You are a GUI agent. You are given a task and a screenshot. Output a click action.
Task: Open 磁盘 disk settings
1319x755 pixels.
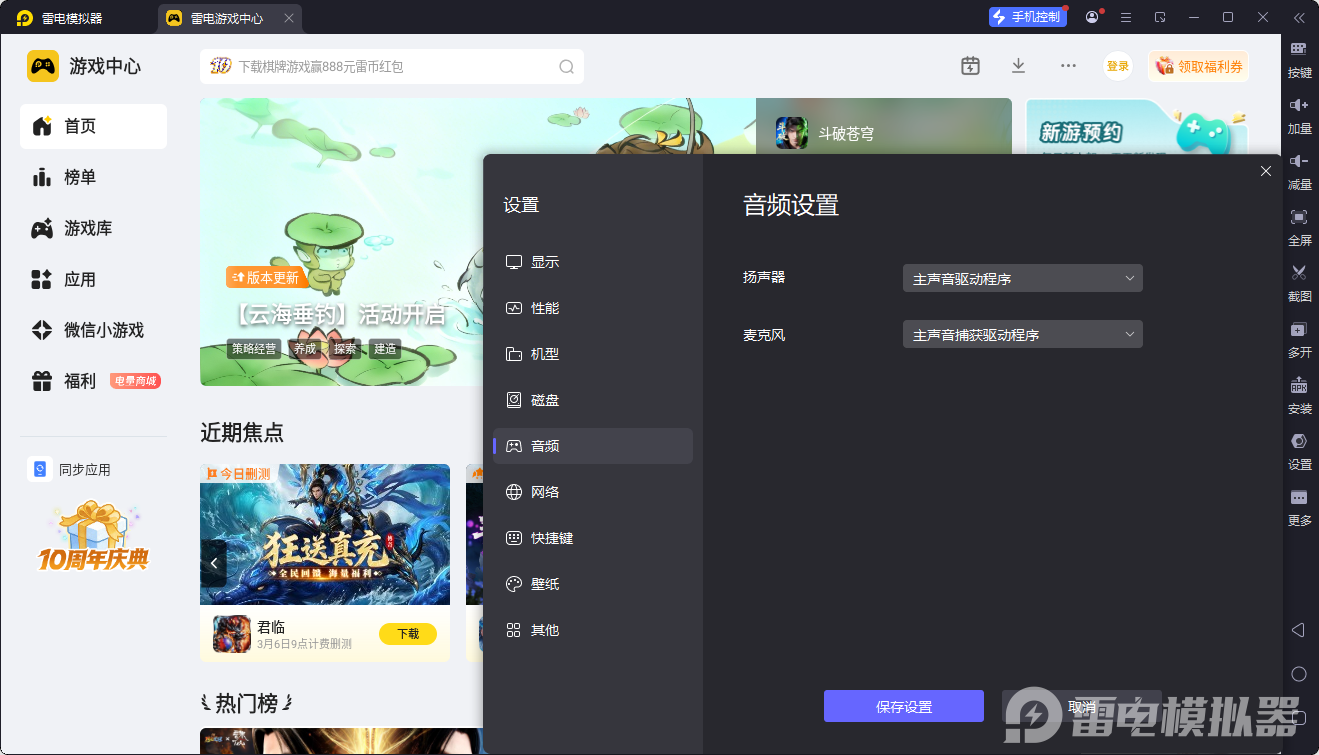coord(593,400)
